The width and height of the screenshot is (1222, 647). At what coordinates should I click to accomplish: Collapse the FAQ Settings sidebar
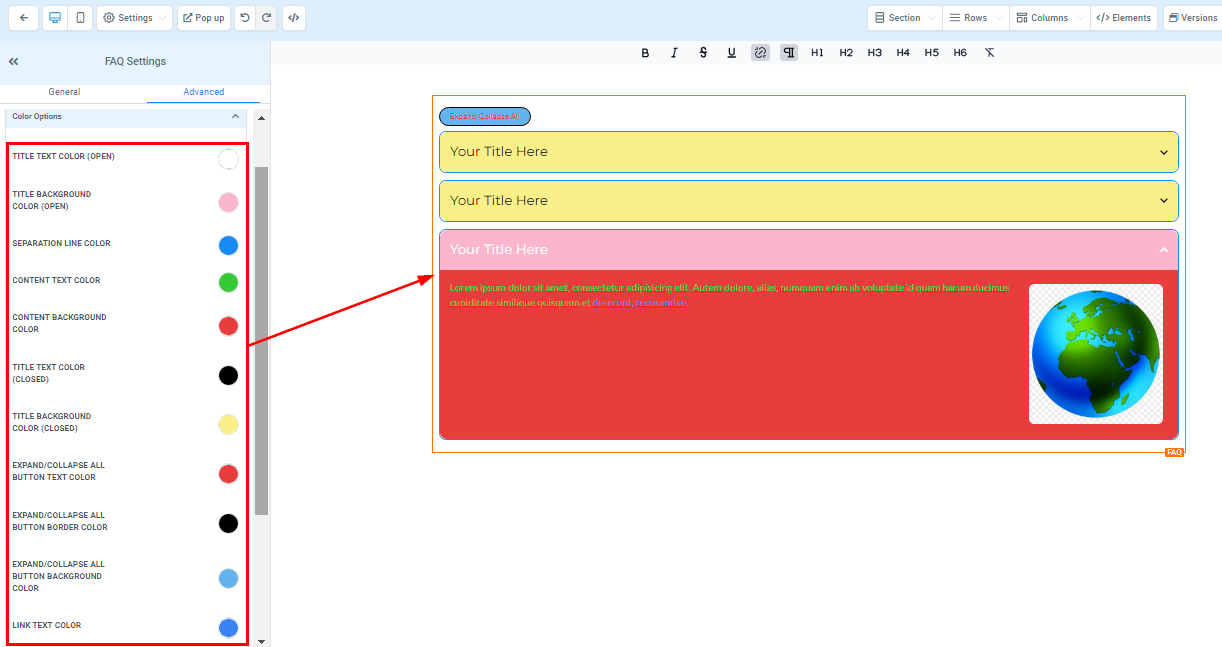coord(14,61)
